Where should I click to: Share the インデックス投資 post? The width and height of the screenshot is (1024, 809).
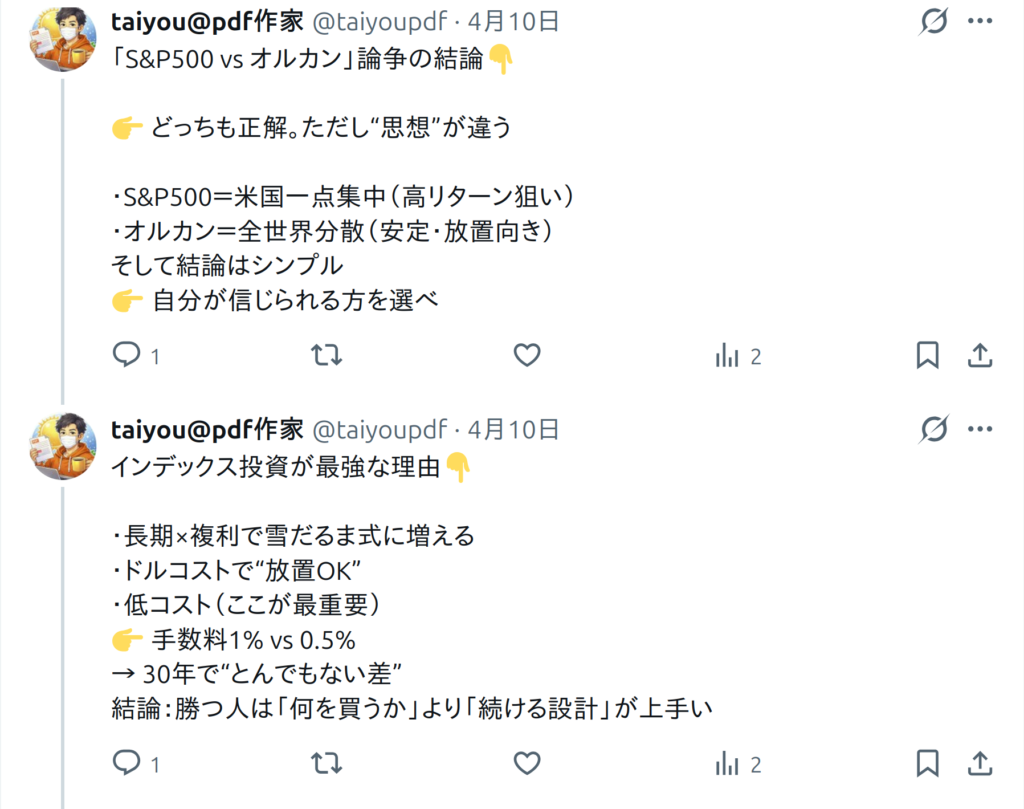981,764
